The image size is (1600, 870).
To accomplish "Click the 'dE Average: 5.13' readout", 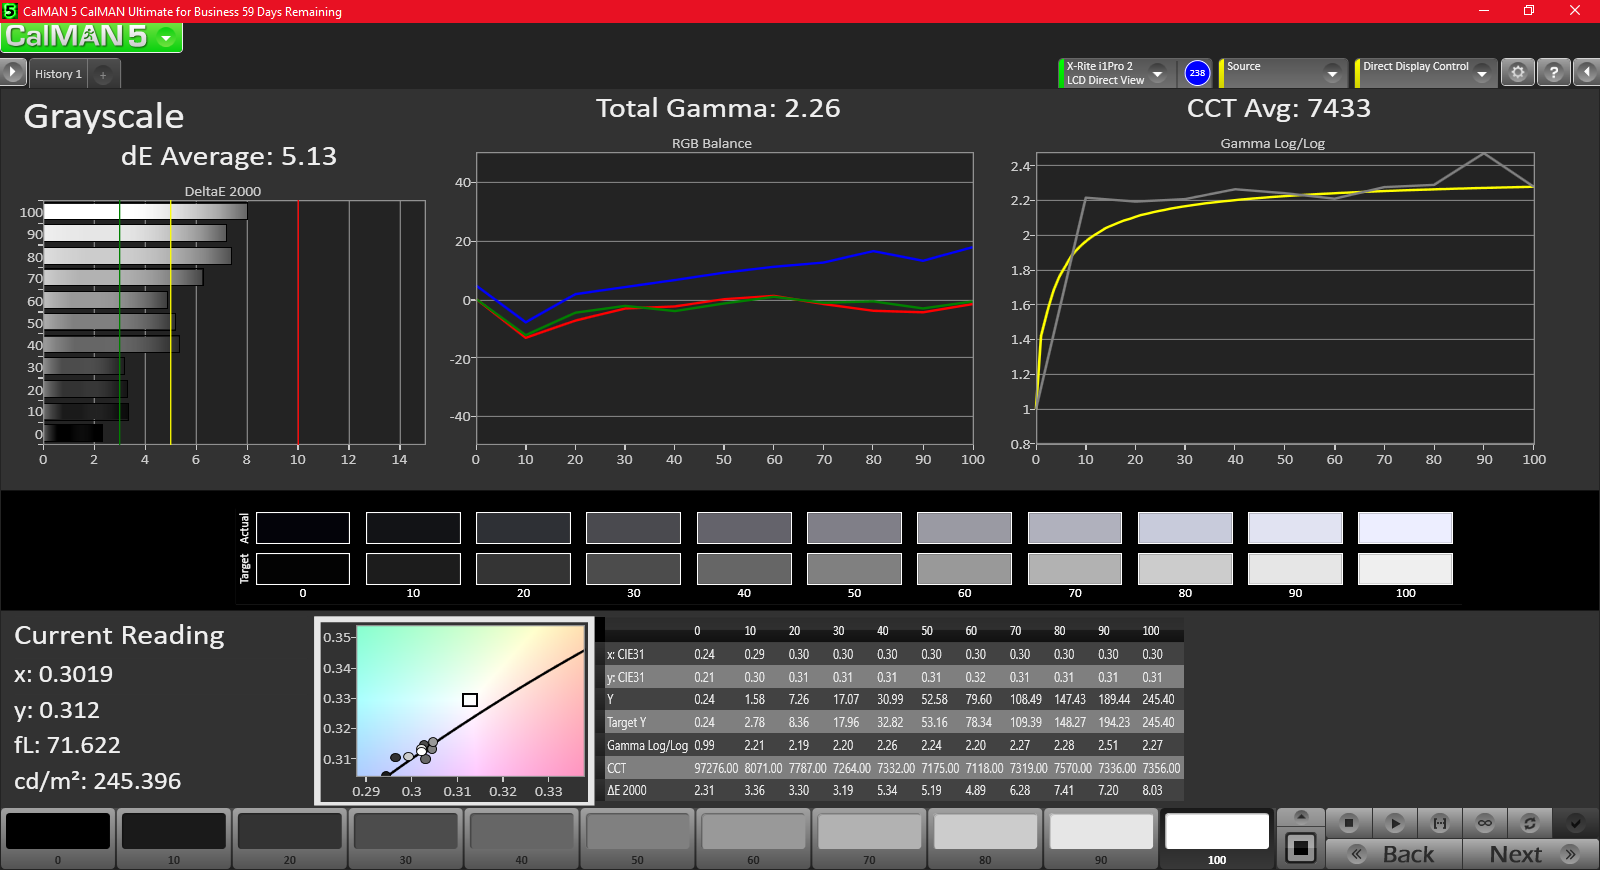I will coord(229,156).
